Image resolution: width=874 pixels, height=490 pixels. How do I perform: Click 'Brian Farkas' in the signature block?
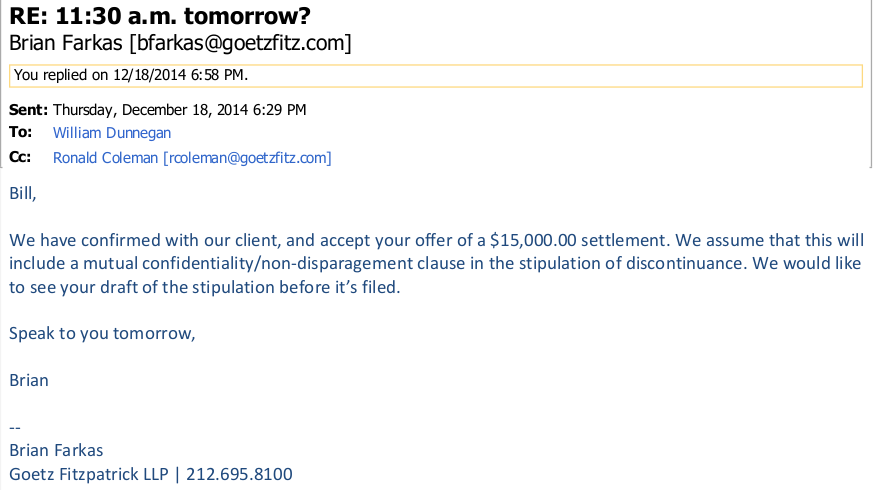[x=56, y=450]
